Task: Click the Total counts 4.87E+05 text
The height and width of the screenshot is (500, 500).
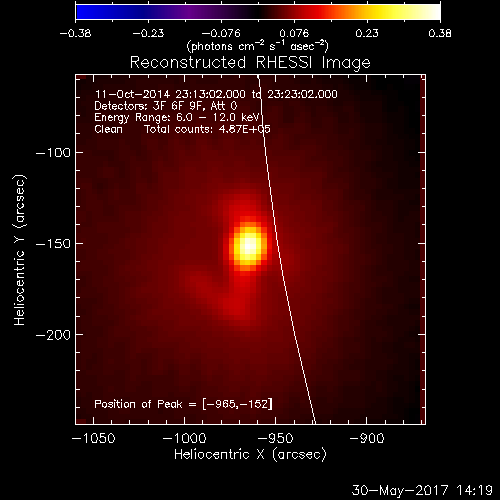Action: (207, 129)
